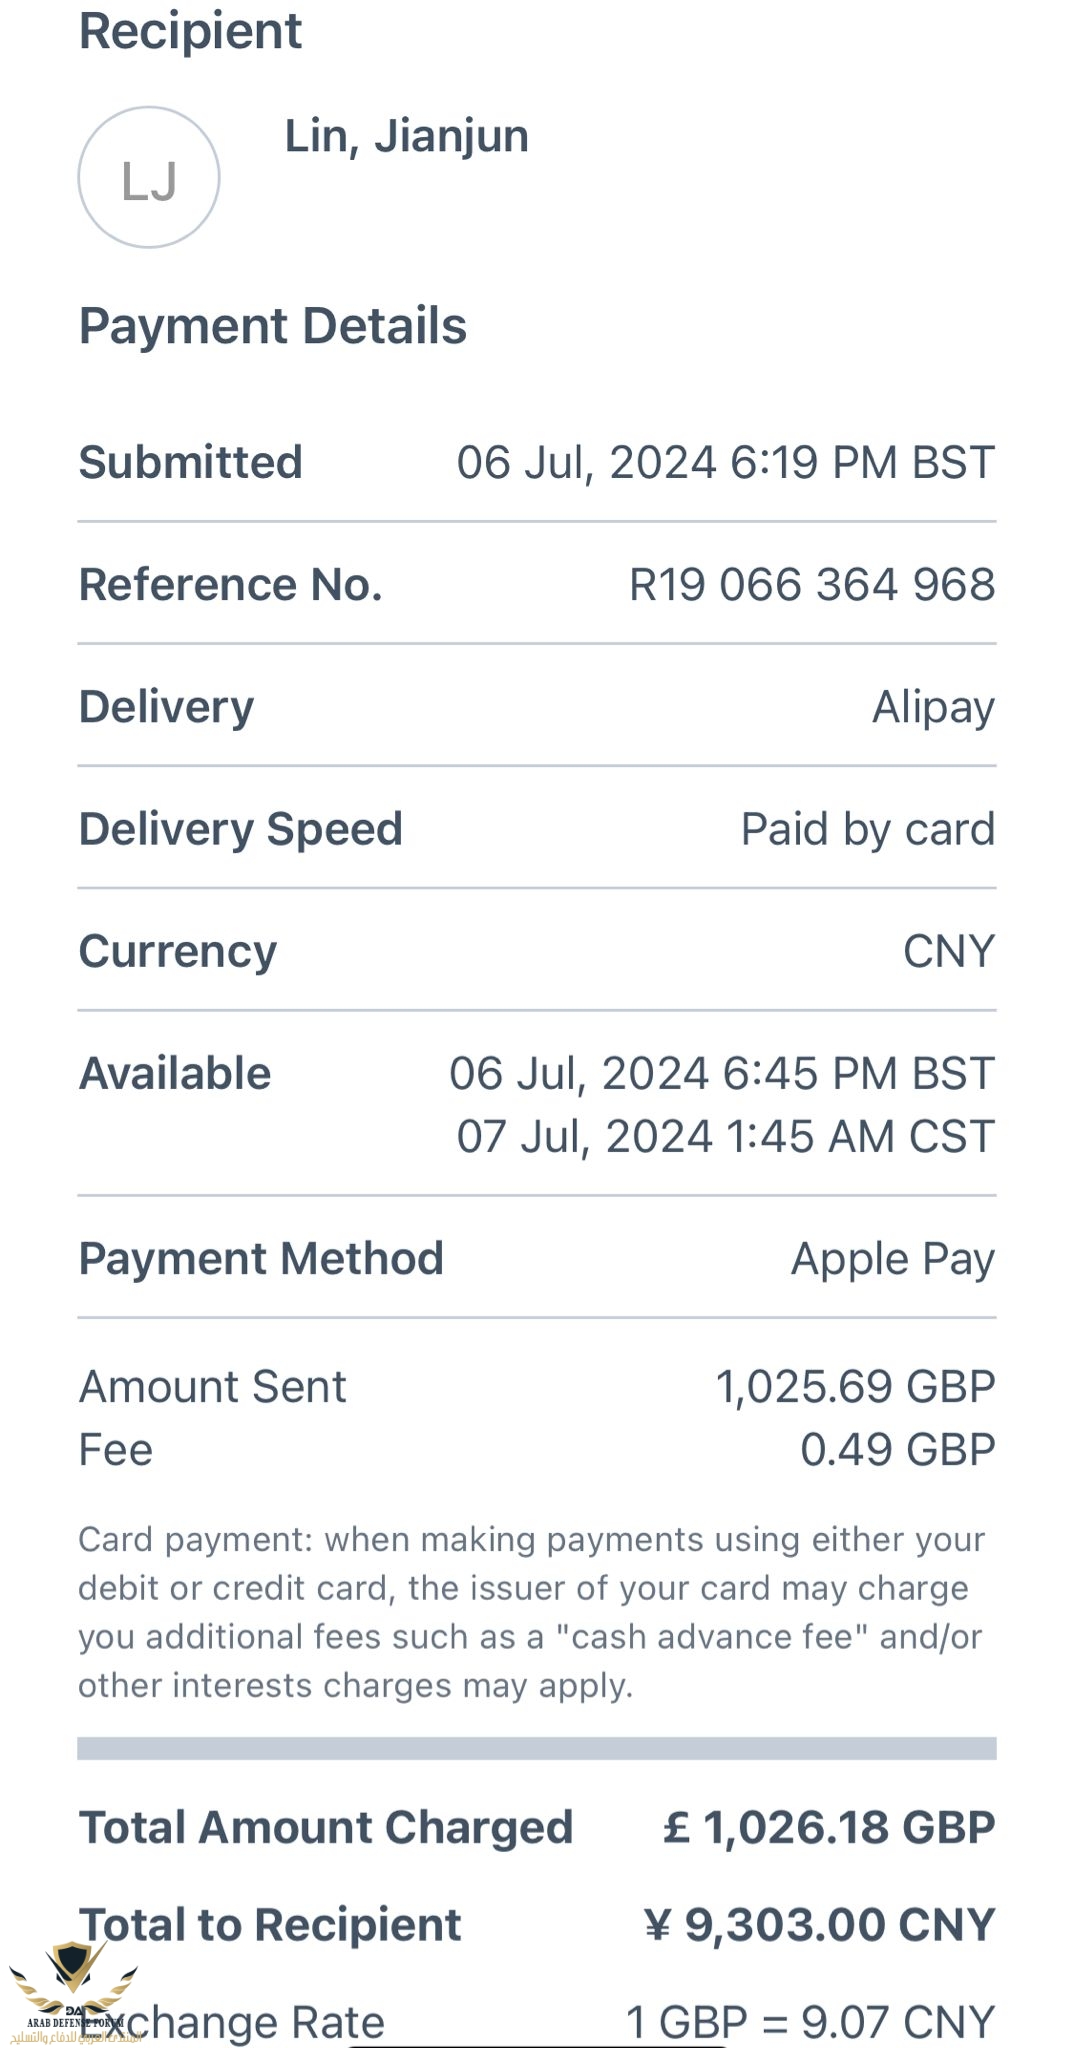Tap the reference number R19 066 364 968
The width and height of the screenshot is (1074, 2048).
pyautogui.click(x=811, y=585)
